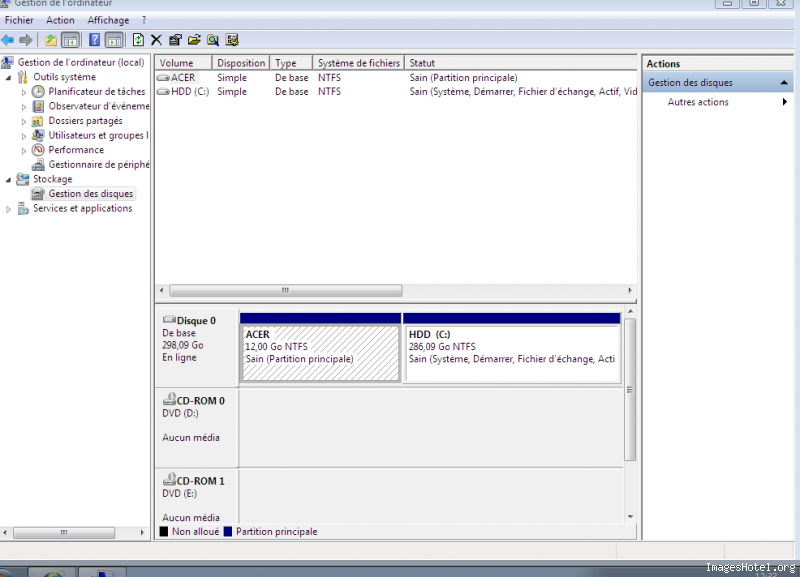Sort by the Système de fichiers column

358,63
